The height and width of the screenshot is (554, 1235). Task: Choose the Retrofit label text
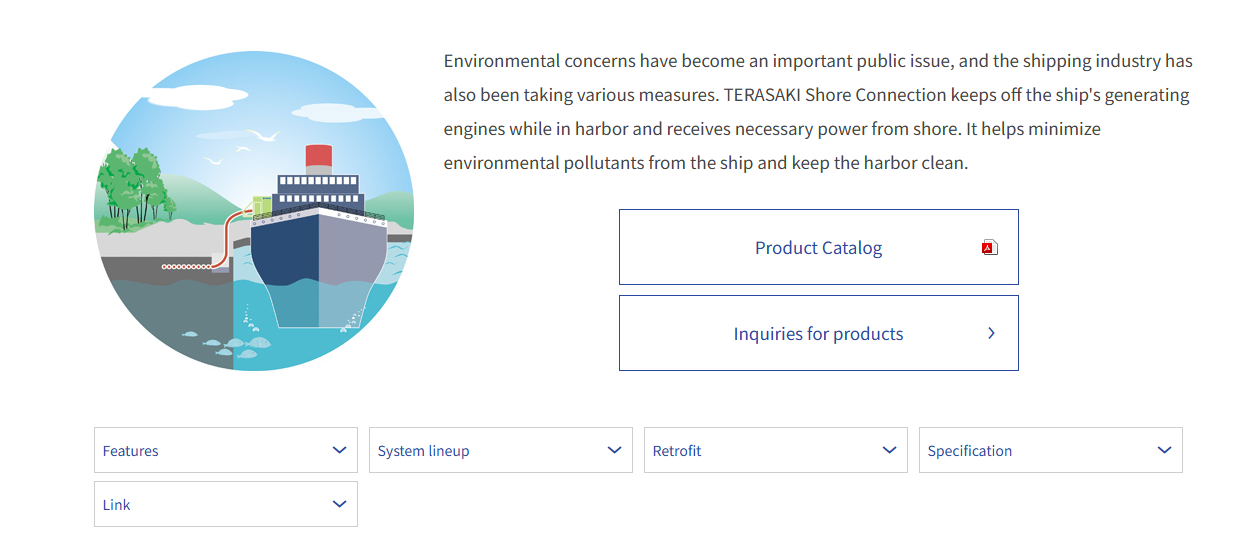677,451
